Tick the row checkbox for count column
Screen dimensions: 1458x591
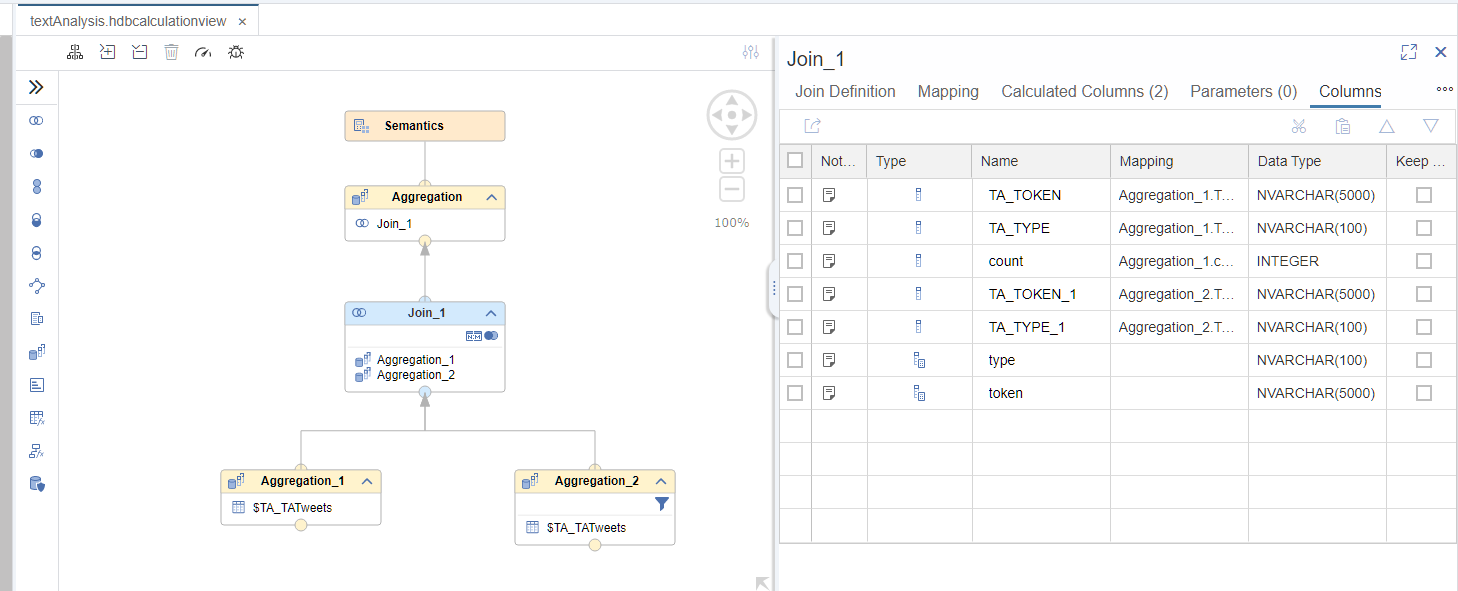pyautogui.click(x=795, y=261)
